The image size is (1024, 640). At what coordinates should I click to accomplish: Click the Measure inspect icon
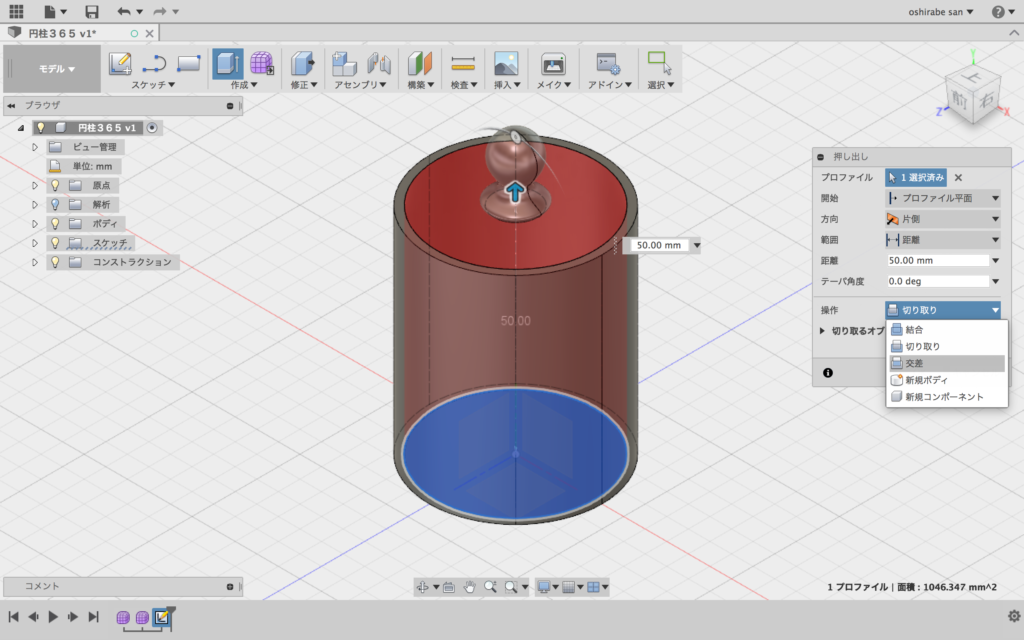click(x=463, y=63)
